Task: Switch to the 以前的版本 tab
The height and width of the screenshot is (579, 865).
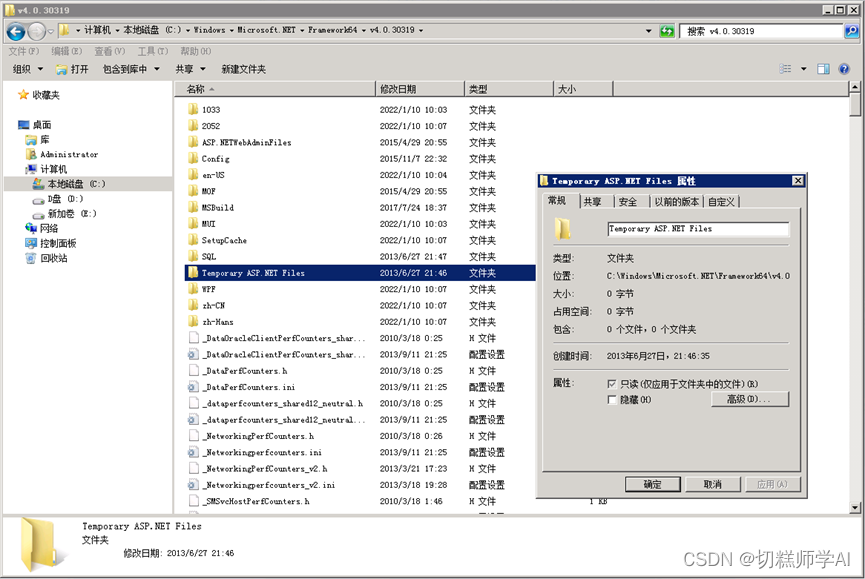Action: [x=676, y=202]
